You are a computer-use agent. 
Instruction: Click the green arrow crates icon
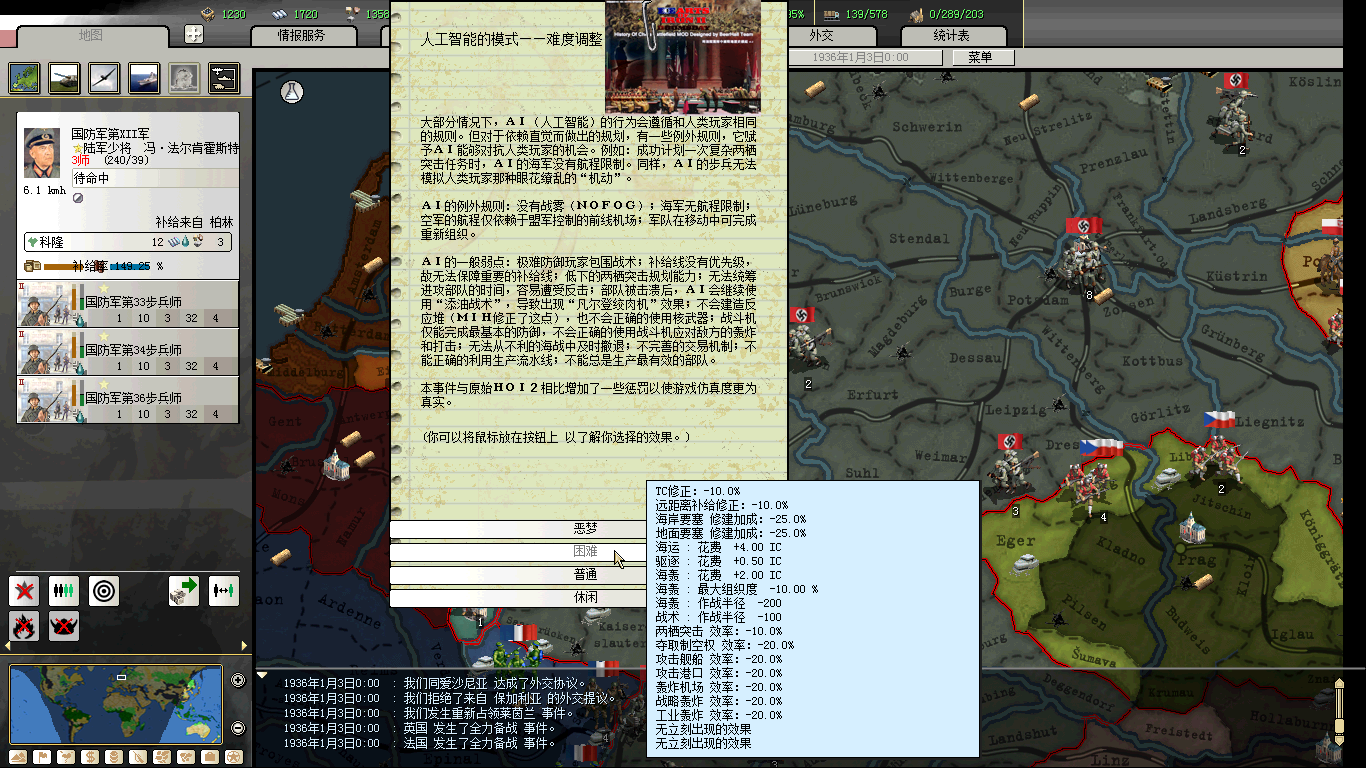[x=184, y=591]
